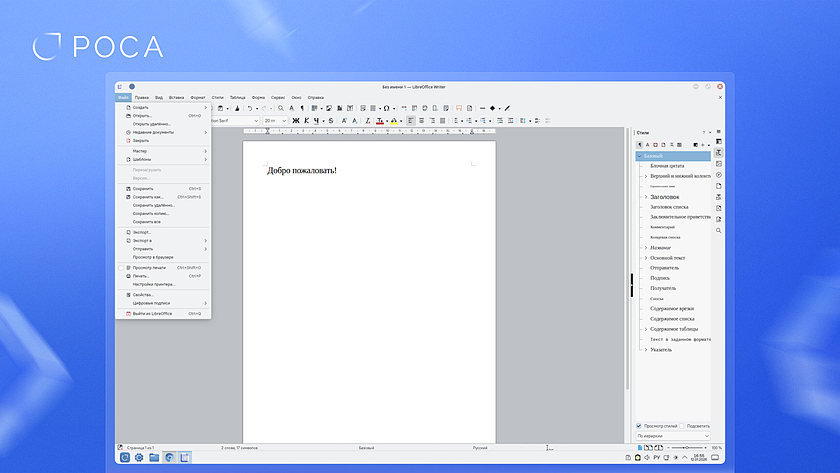Click the Bold (Ж) formatting icon
The height and width of the screenshot is (473, 840).
pos(295,120)
